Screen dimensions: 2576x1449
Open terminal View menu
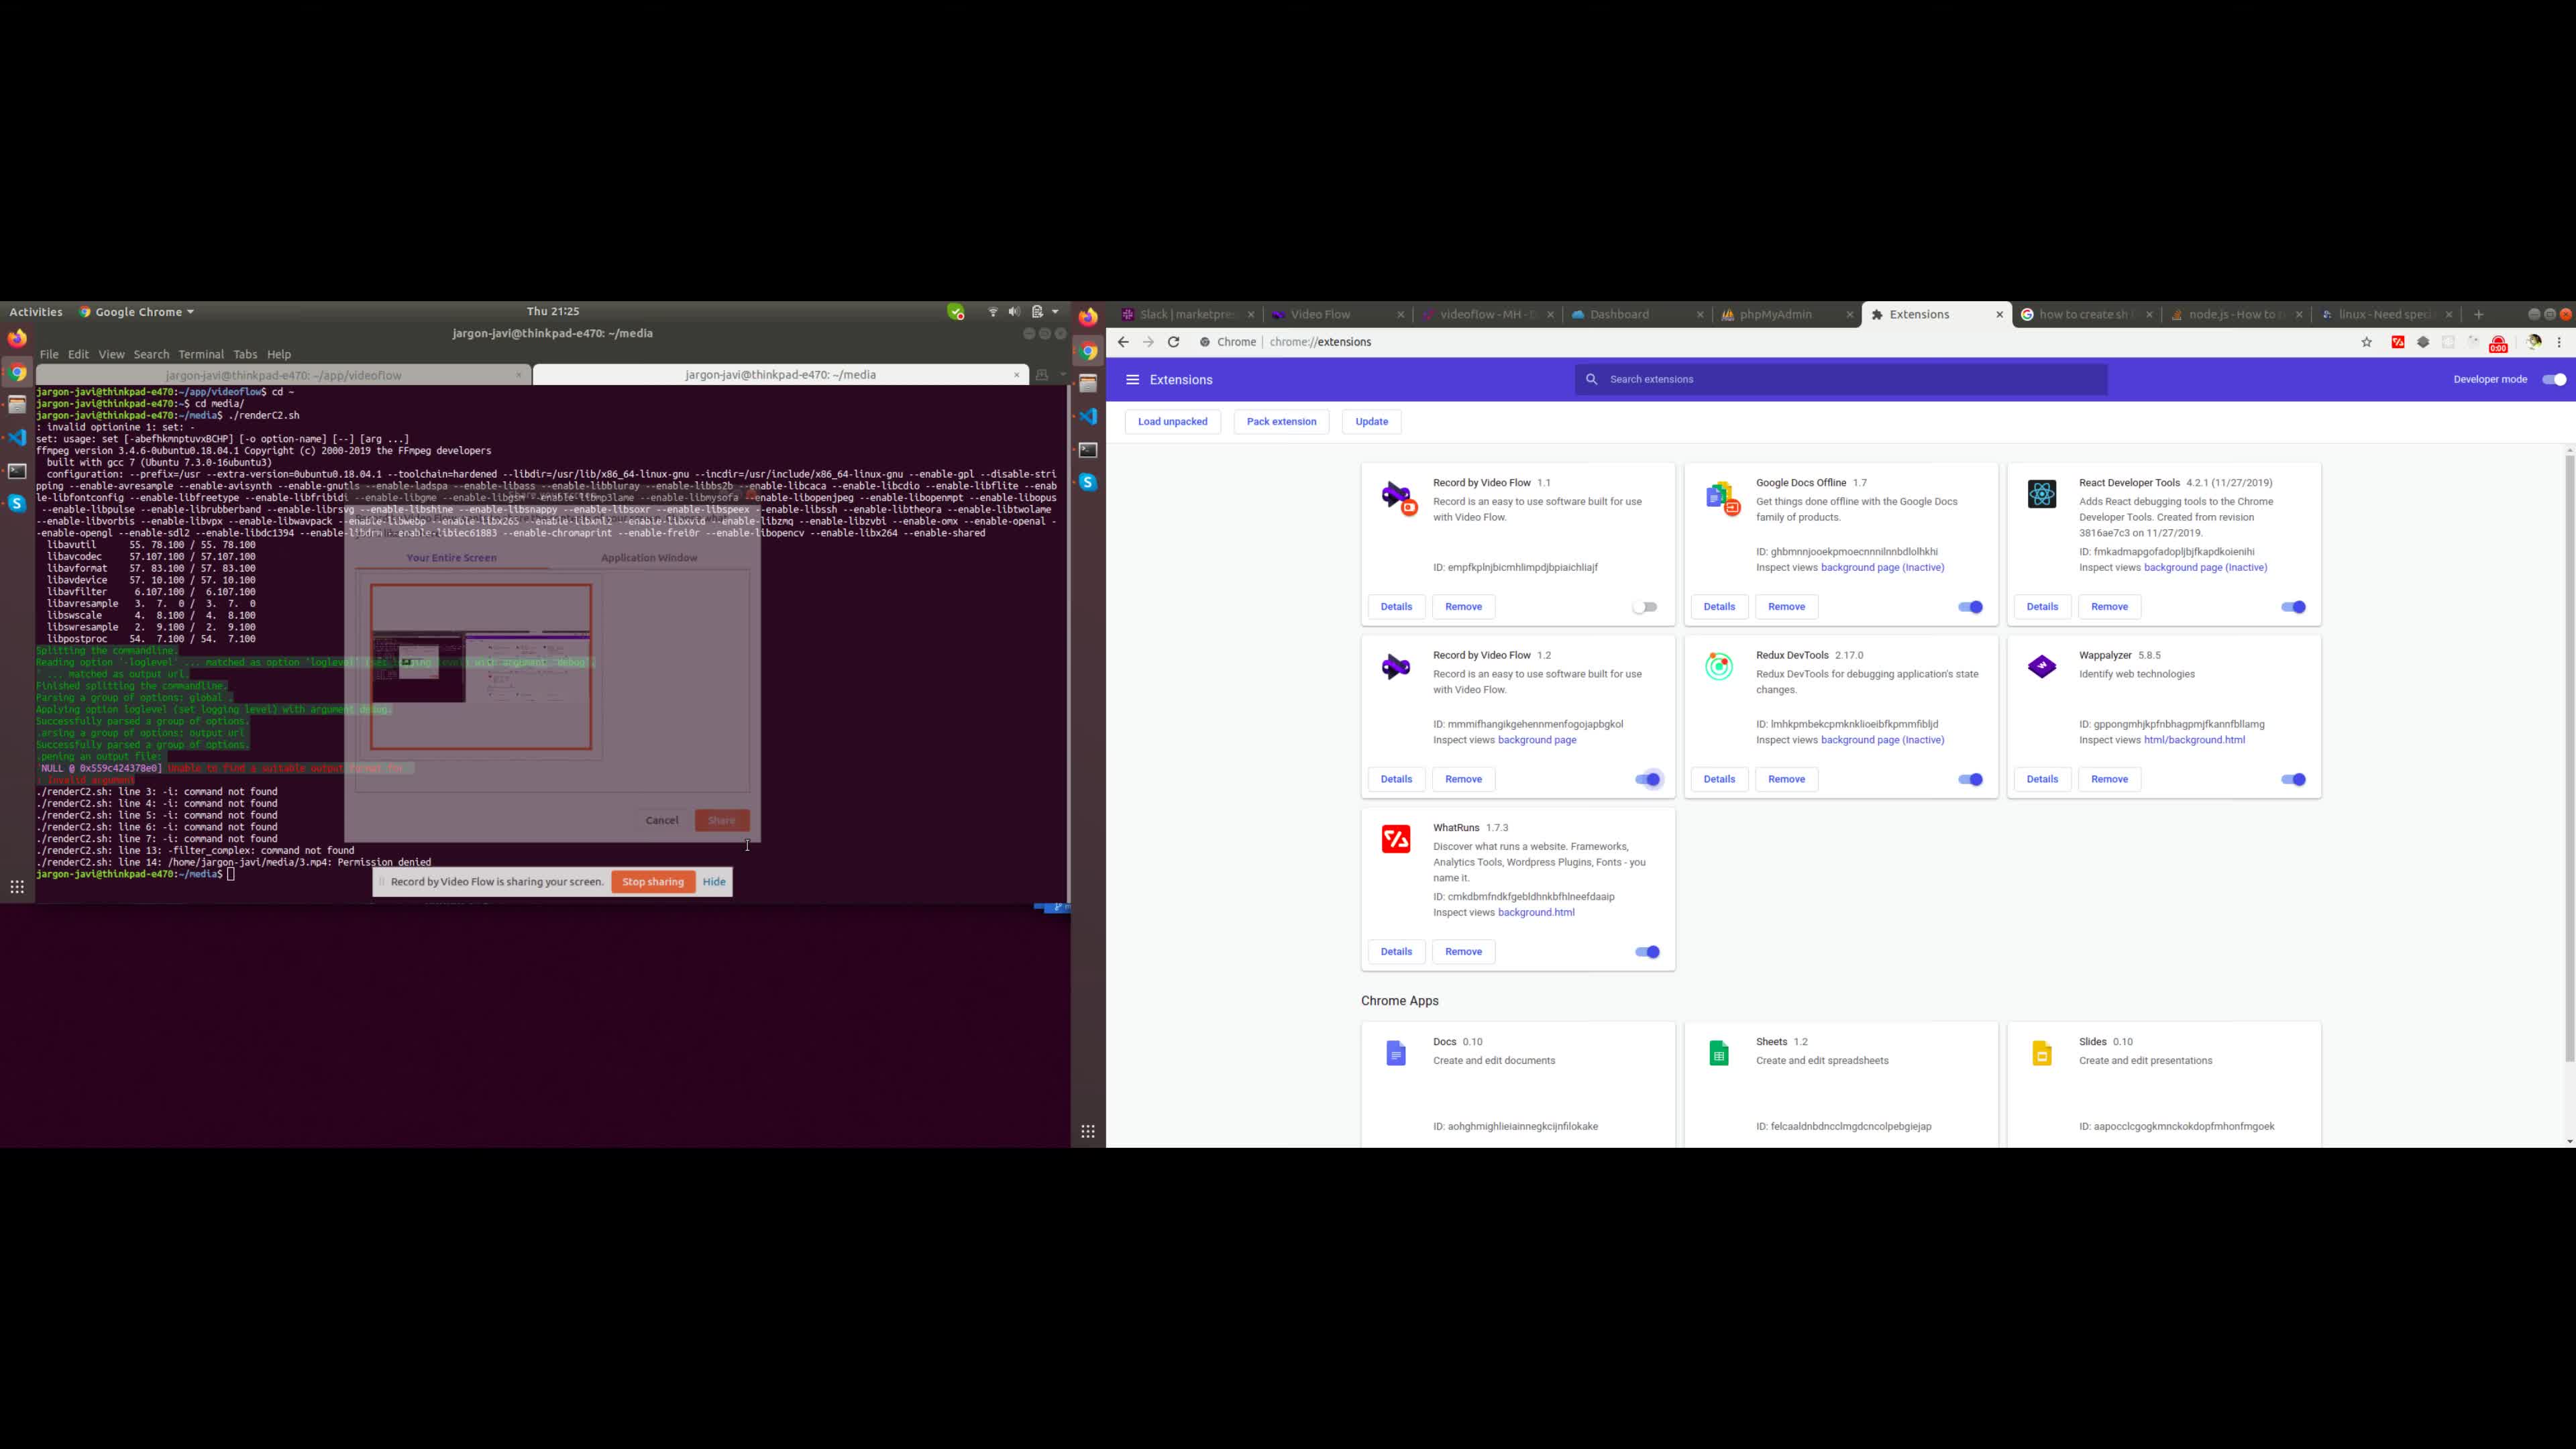[111, 354]
